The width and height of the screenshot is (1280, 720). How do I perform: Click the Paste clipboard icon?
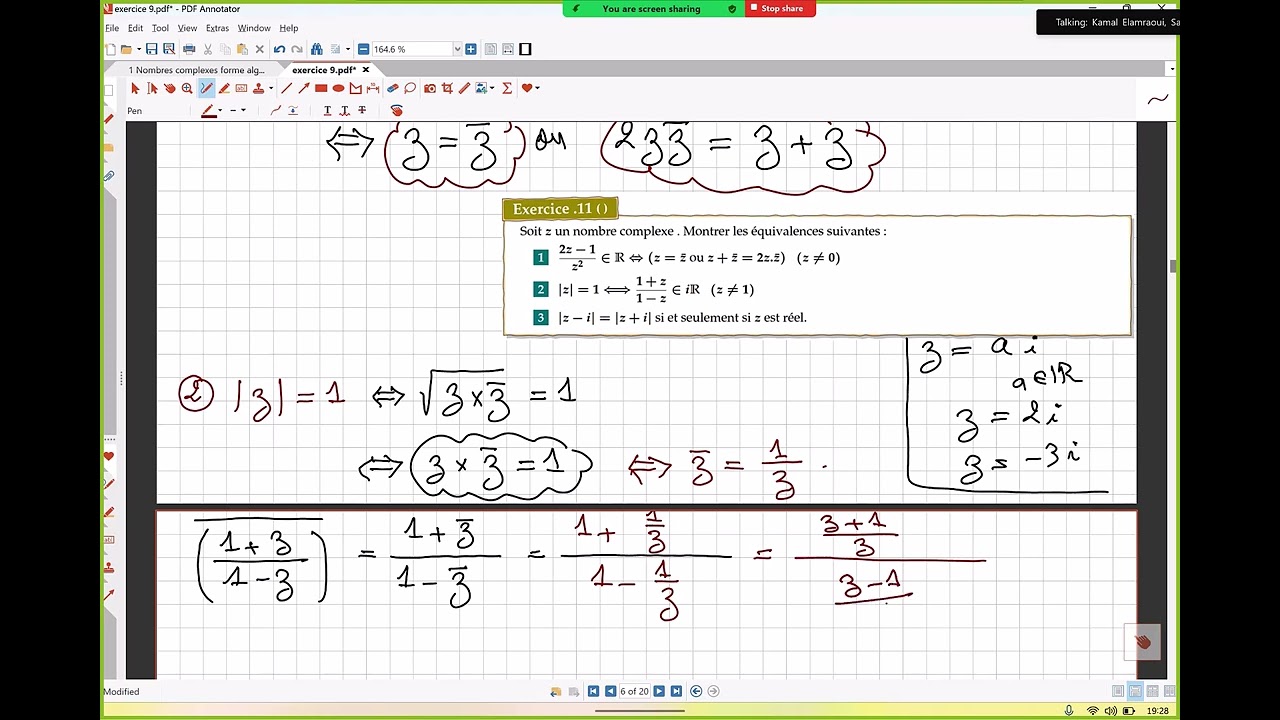pyautogui.click(x=243, y=49)
